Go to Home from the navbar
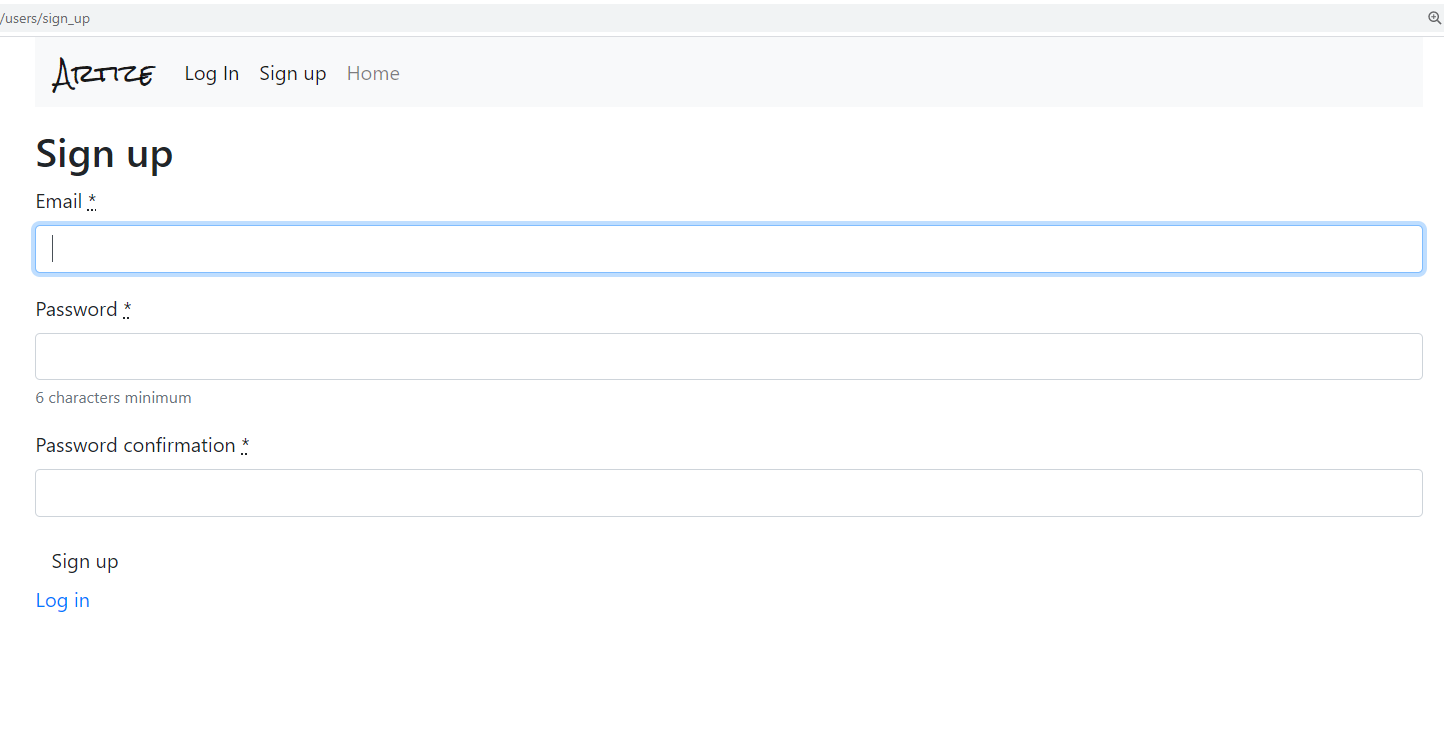Image resolution: width=1444 pixels, height=733 pixels. [x=373, y=73]
